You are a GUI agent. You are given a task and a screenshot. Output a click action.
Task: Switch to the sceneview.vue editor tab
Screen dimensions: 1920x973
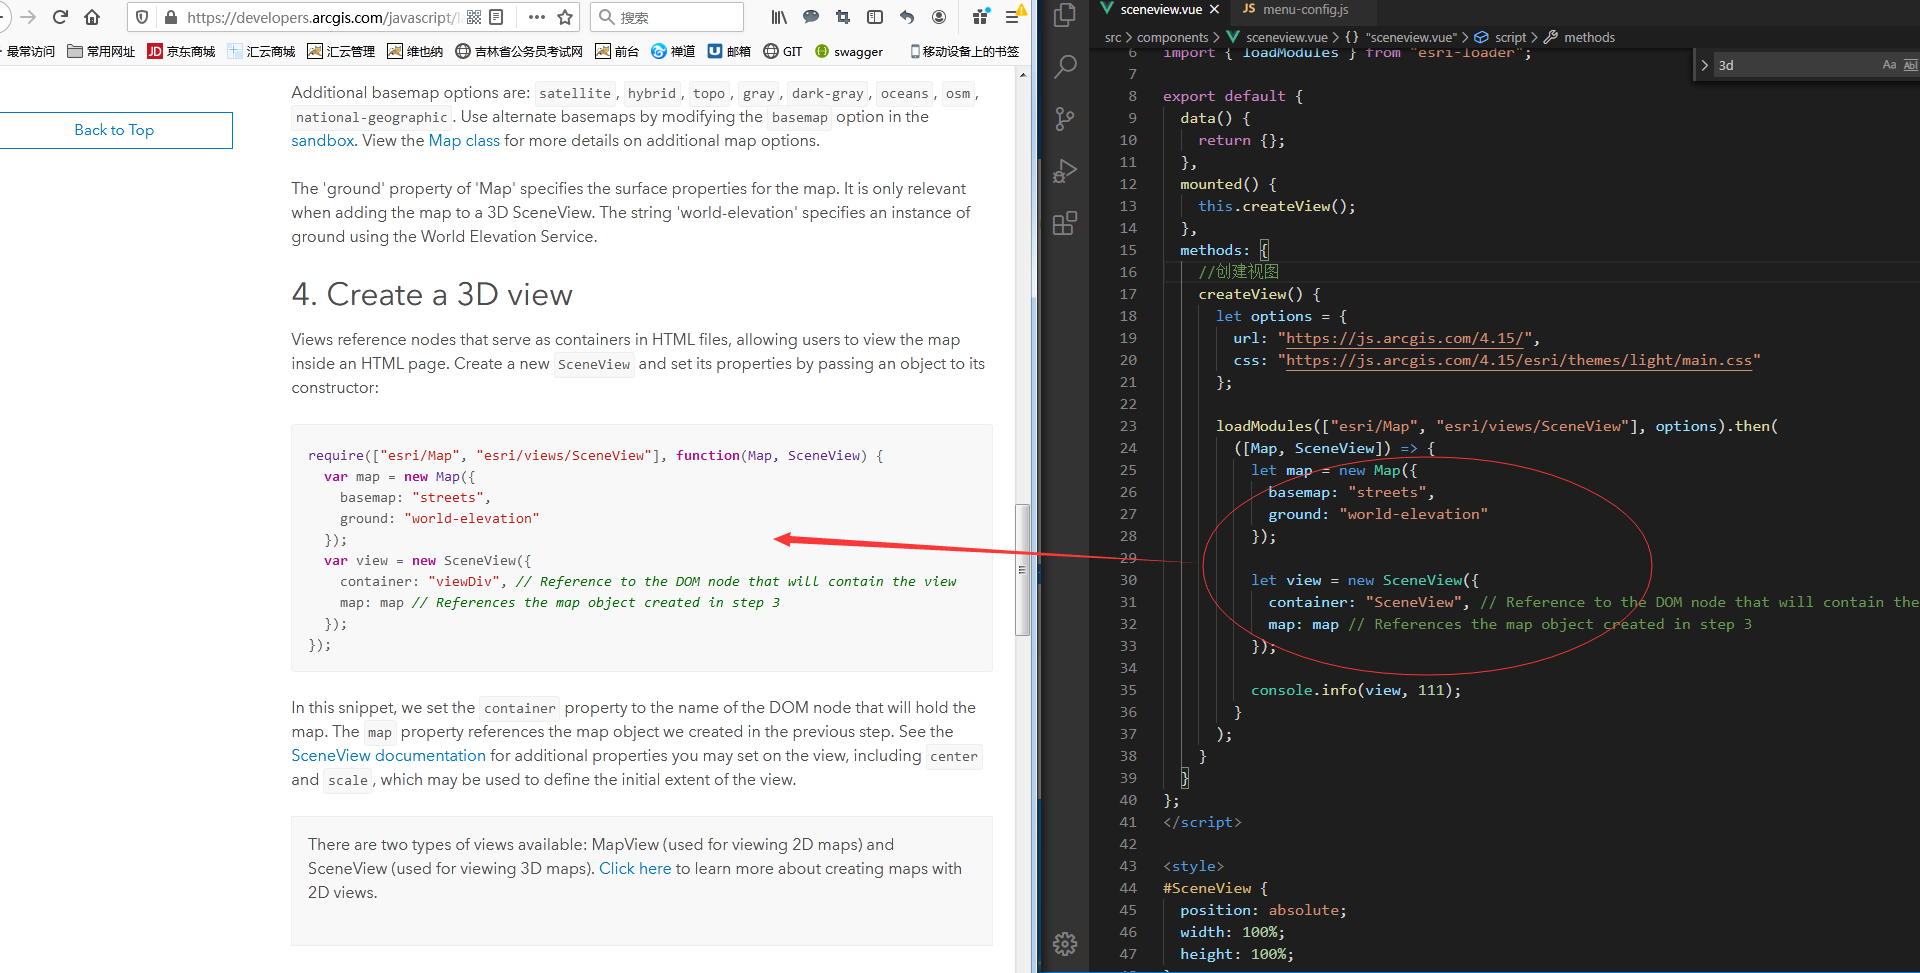coord(1160,9)
